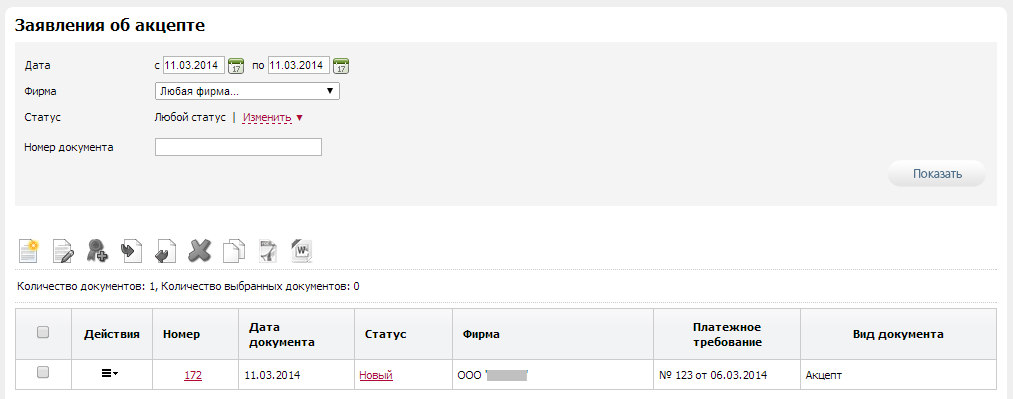Open the 'Любая фирма...' dropdown

(247, 91)
